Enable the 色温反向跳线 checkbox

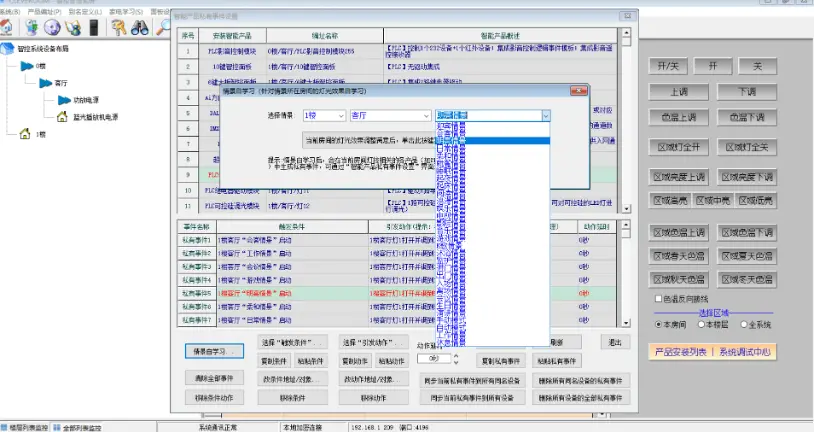[657, 298]
